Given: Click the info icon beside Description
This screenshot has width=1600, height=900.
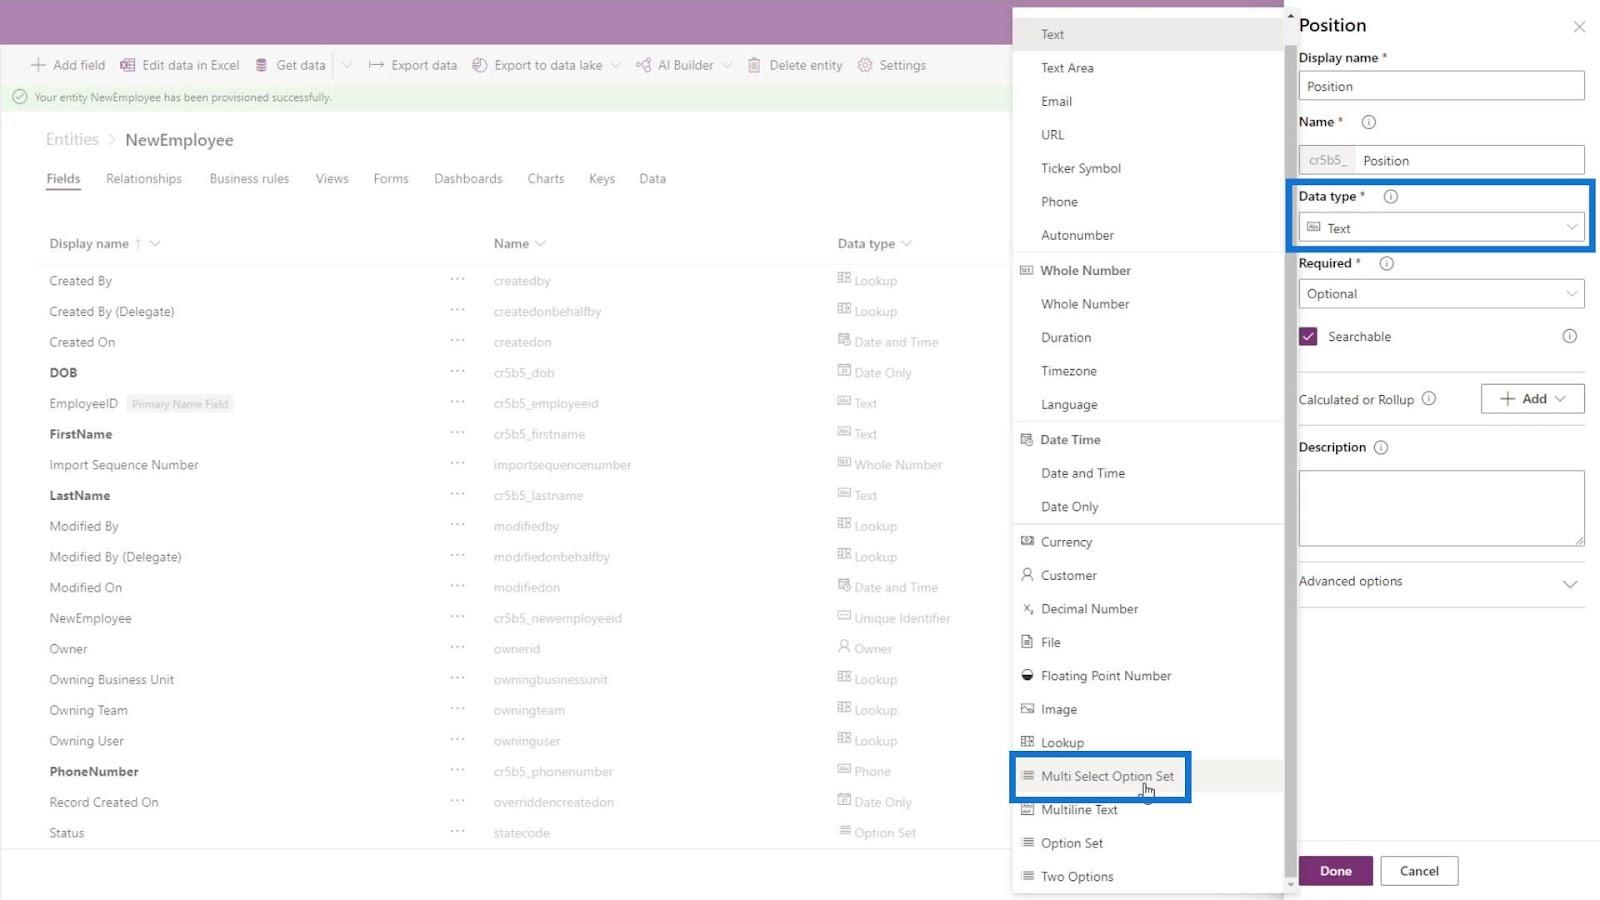Looking at the screenshot, I should tap(1381, 447).
